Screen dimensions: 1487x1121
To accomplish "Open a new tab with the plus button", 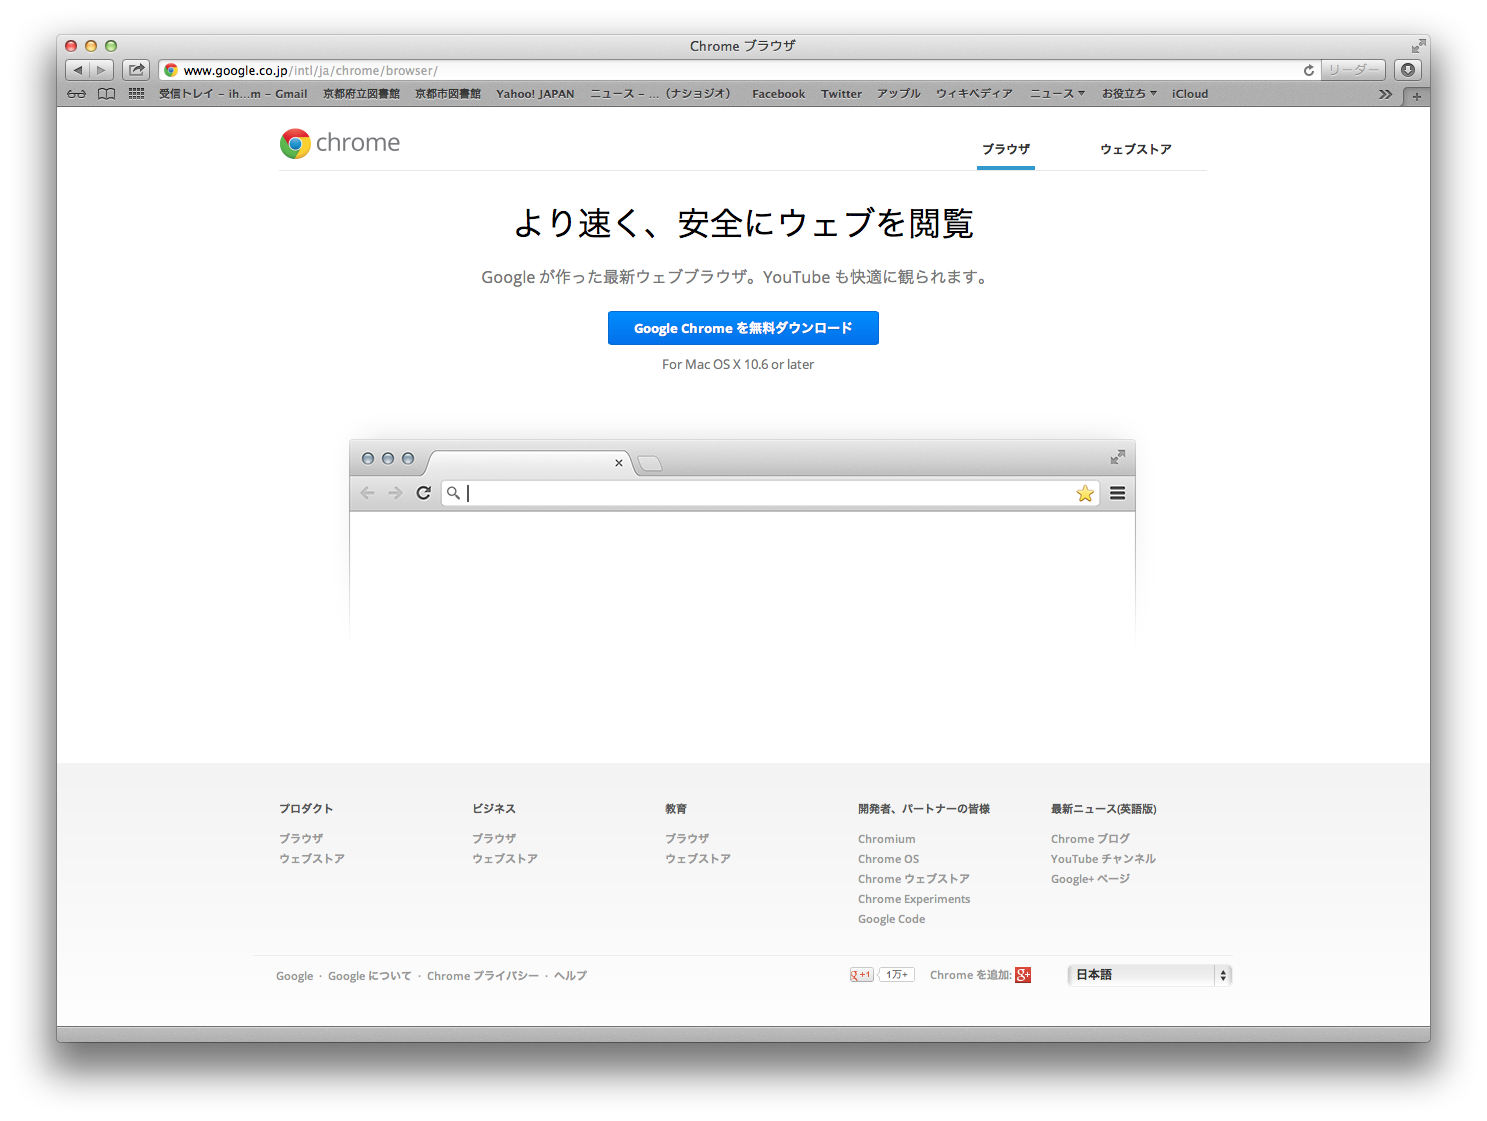I will [1416, 96].
